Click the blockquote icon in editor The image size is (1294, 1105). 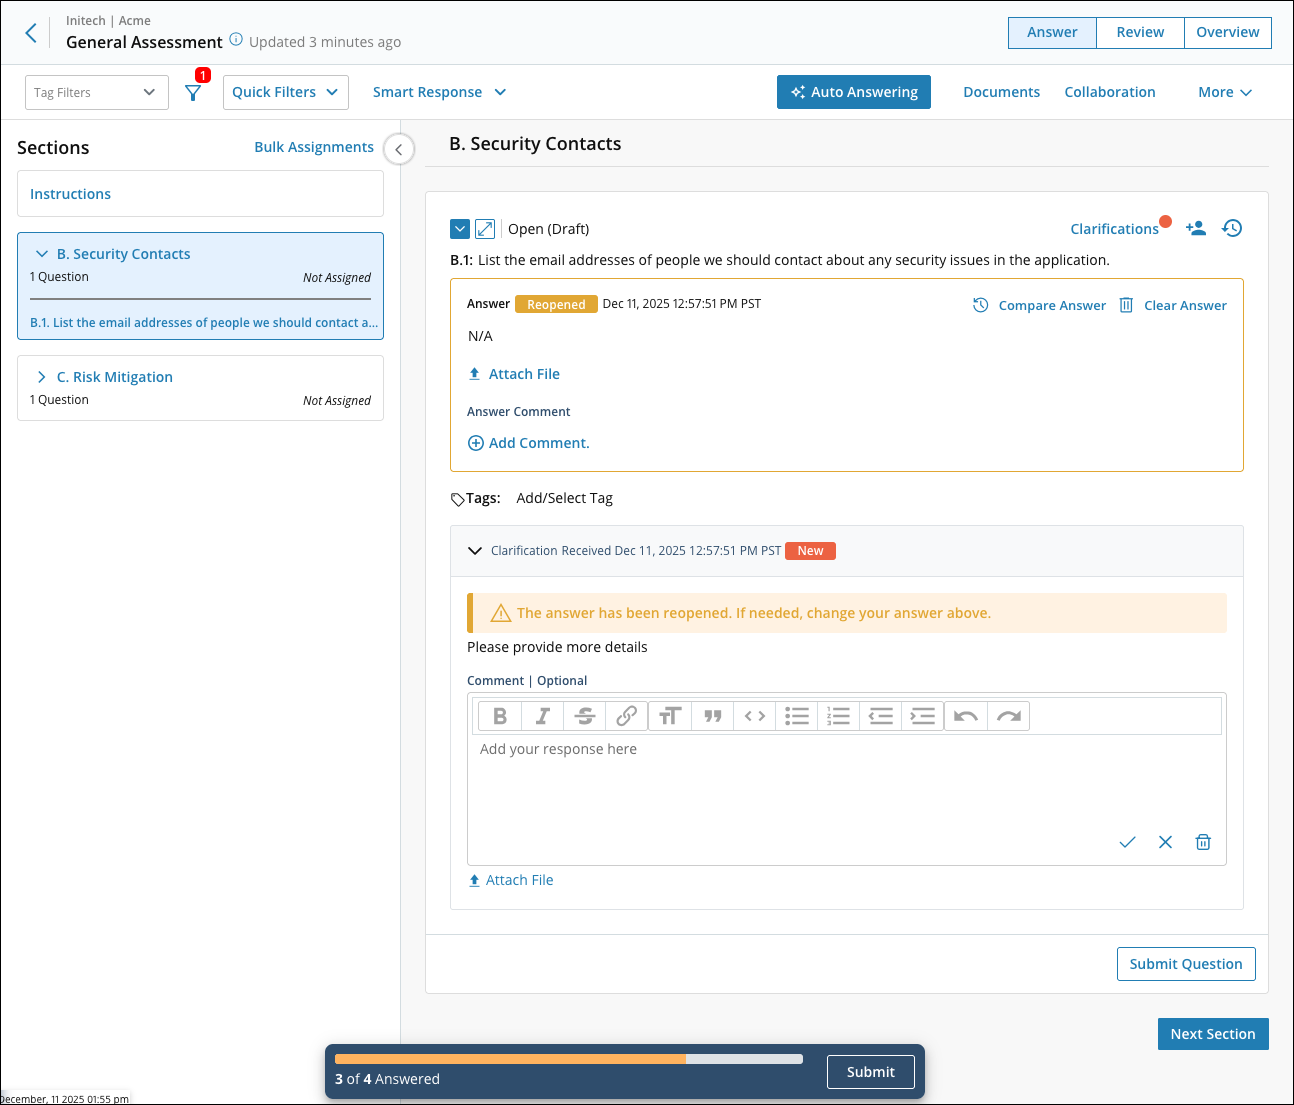tap(712, 716)
